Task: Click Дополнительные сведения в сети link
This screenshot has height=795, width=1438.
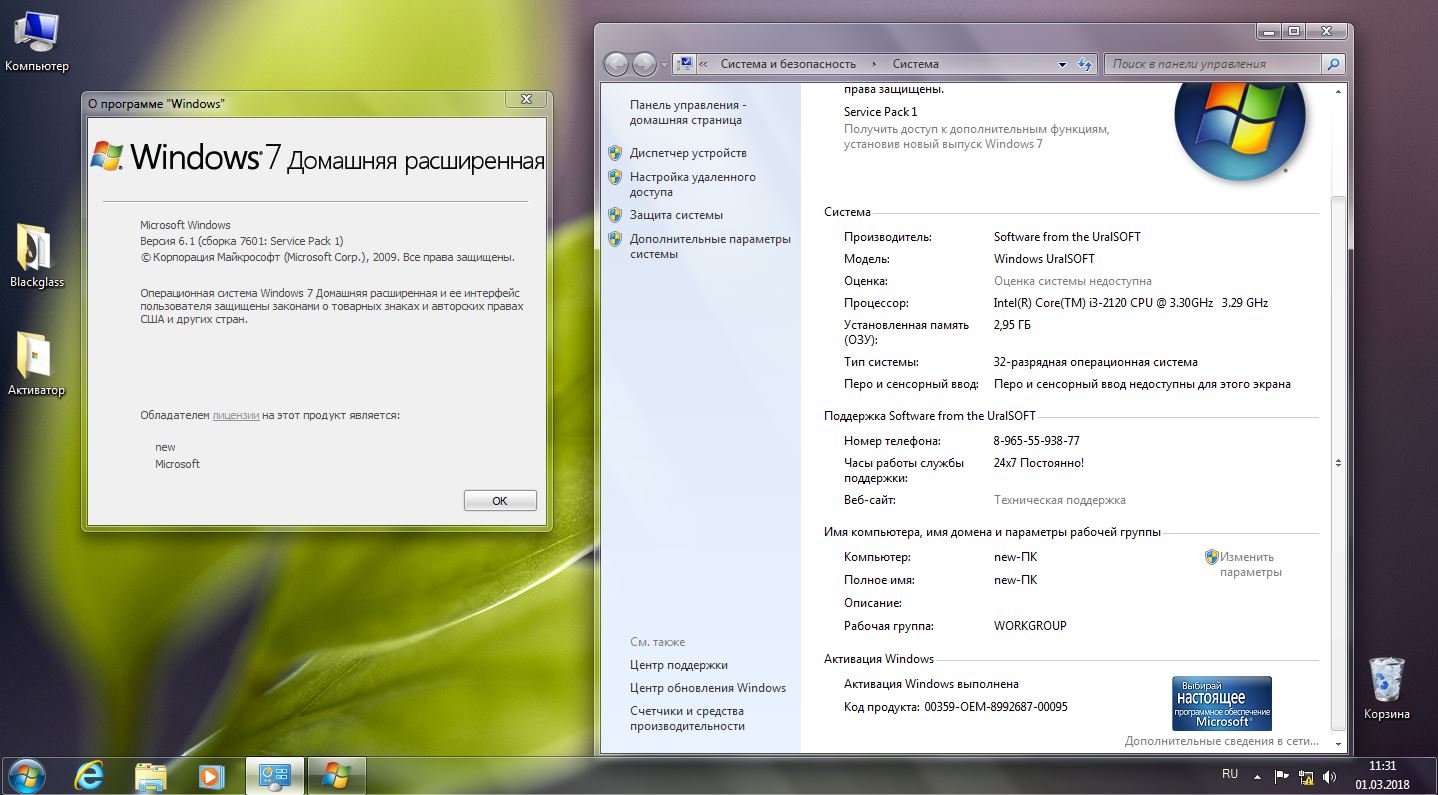Action: tap(1222, 742)
